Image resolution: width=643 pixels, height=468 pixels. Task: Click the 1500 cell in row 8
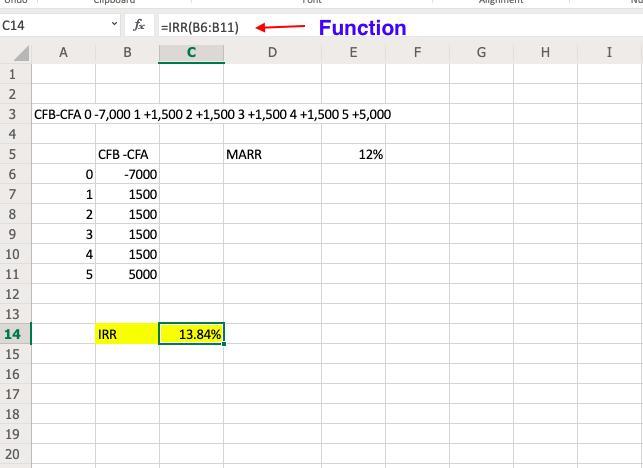point(127,214)
